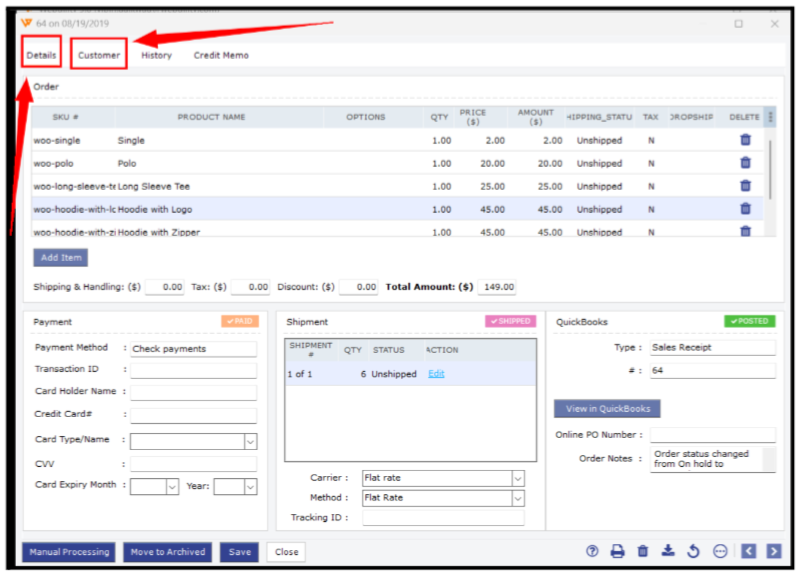Go to next order with right arrow
Screen dimensions: 798x575
pos(774,551)
